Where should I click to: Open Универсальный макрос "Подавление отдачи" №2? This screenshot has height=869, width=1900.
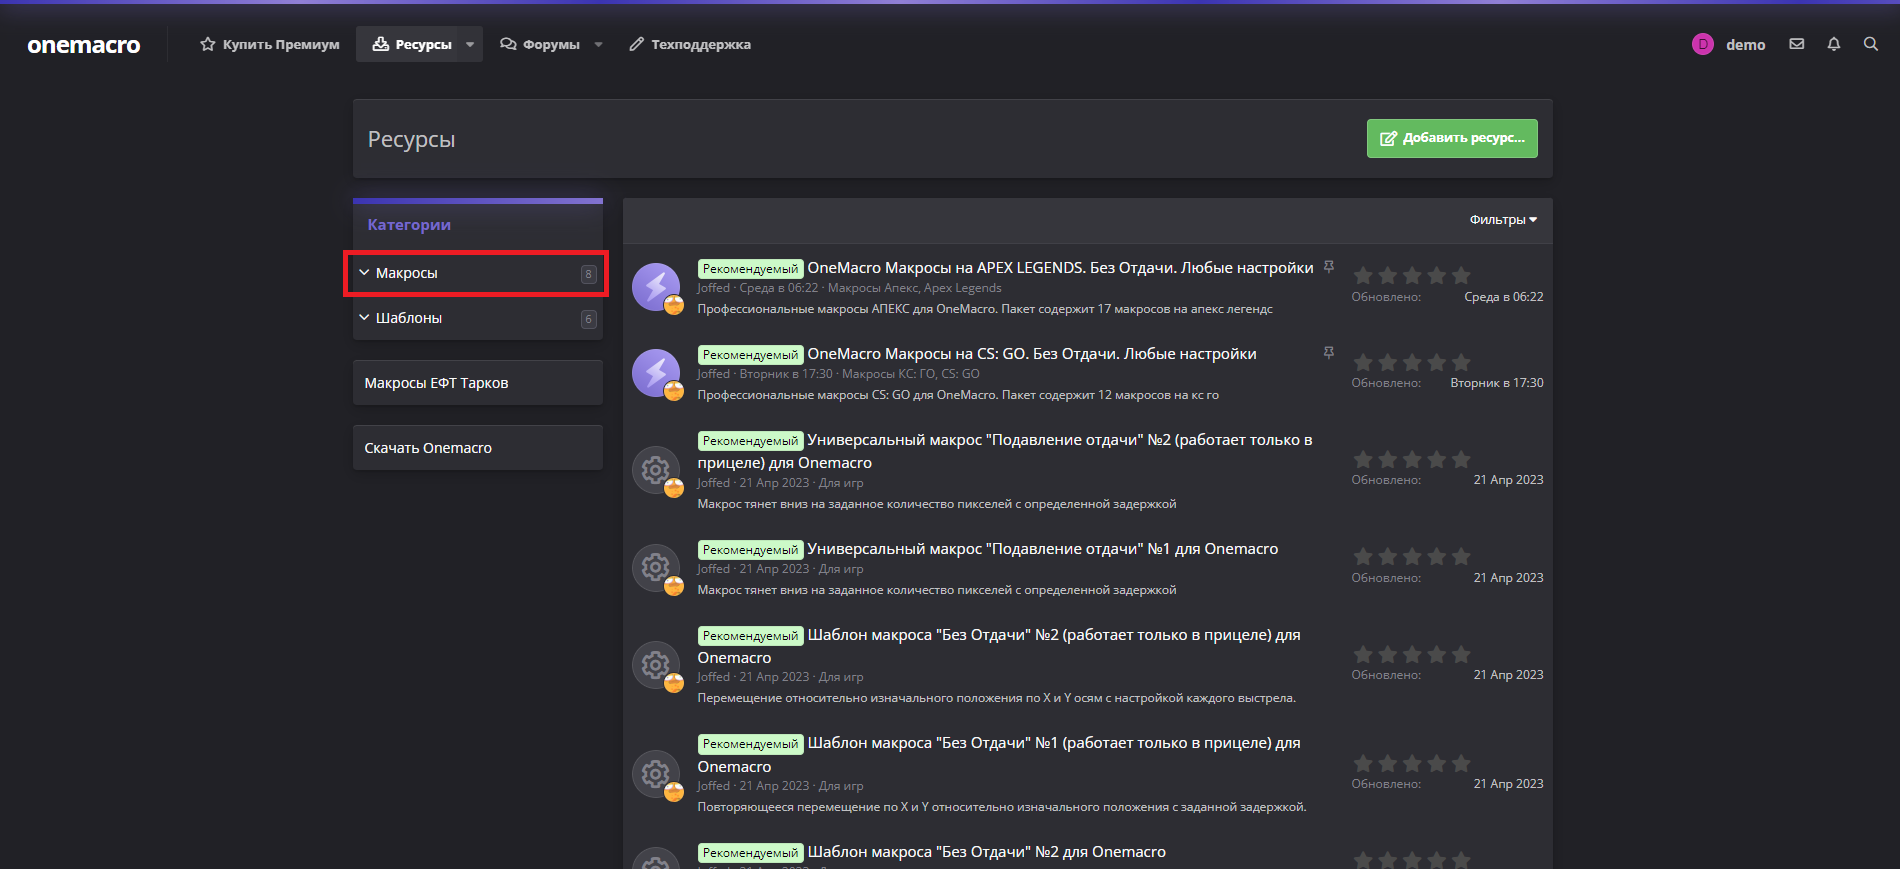tap(1005, 451)
